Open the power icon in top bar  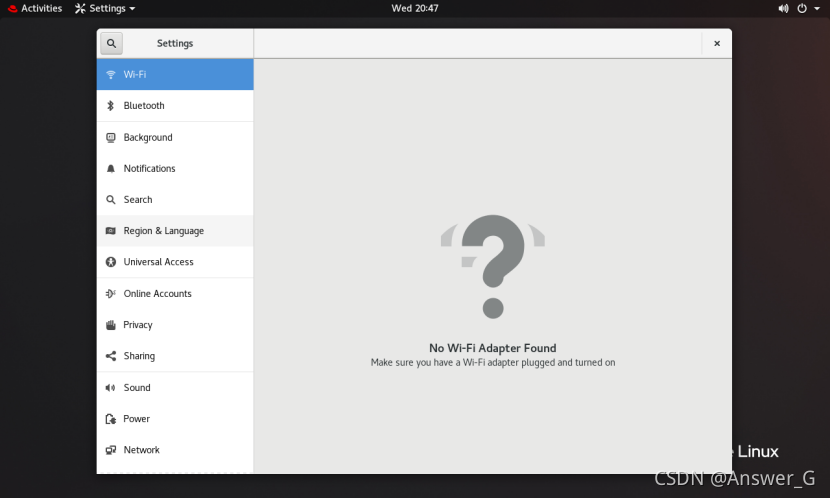click(x=802, y=8)
